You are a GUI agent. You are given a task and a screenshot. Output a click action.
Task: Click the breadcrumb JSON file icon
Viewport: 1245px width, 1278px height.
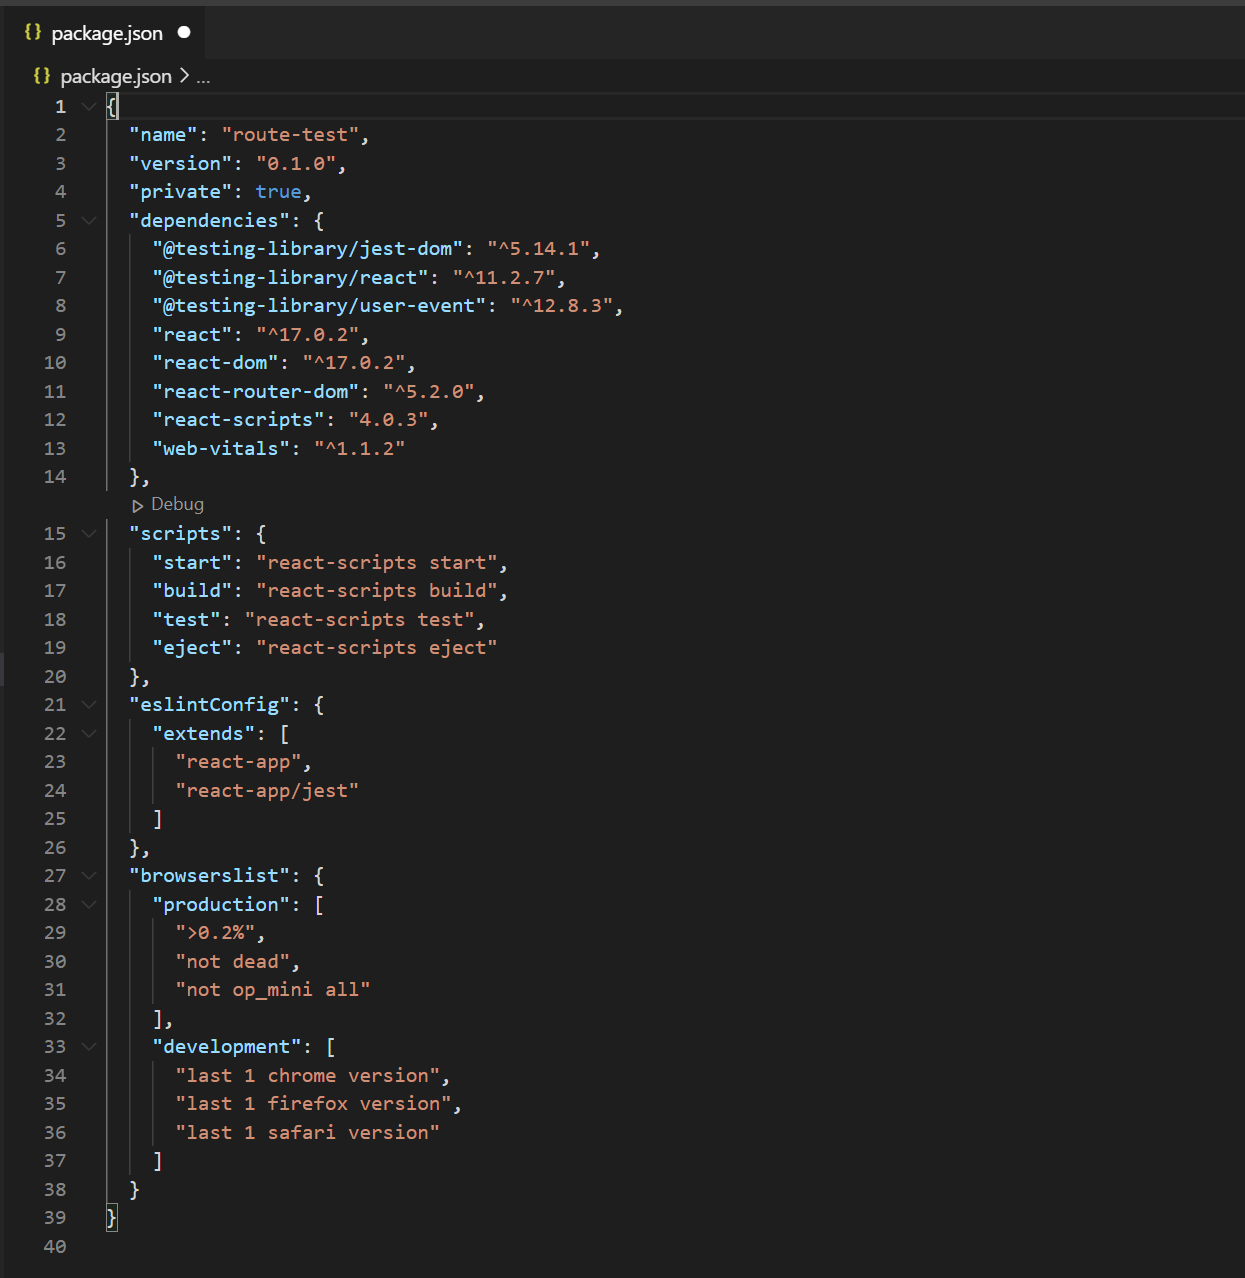click(x=42, y=76)
